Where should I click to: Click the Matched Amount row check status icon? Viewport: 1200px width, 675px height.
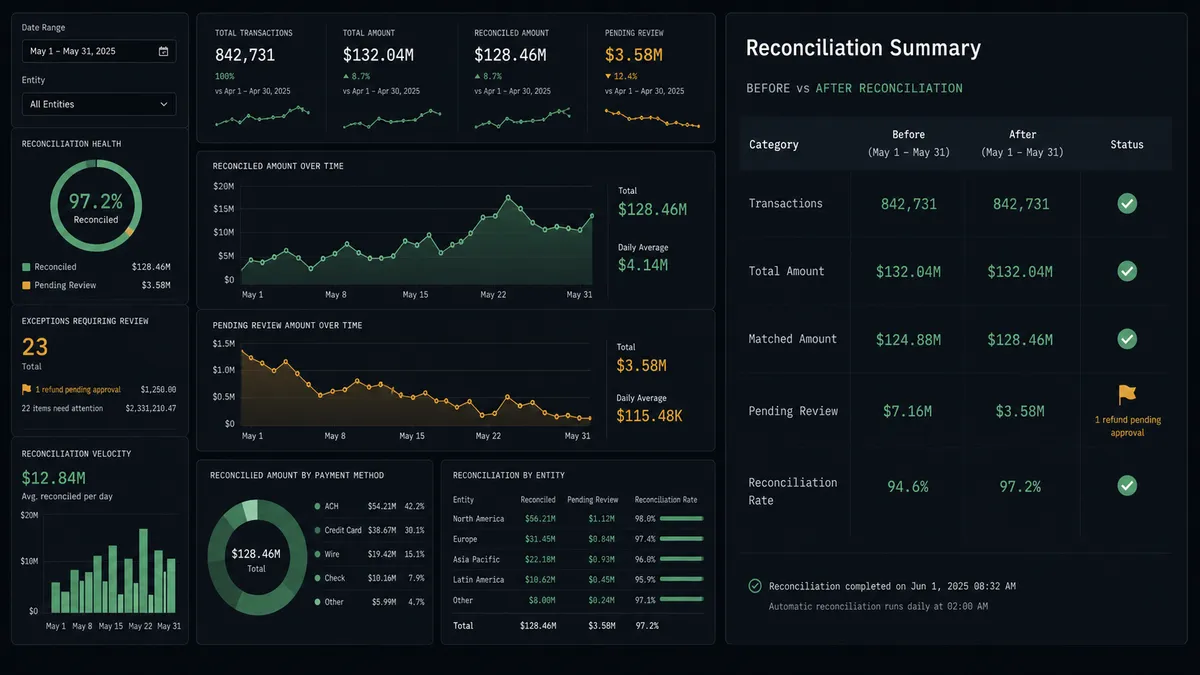[1127, 339]
